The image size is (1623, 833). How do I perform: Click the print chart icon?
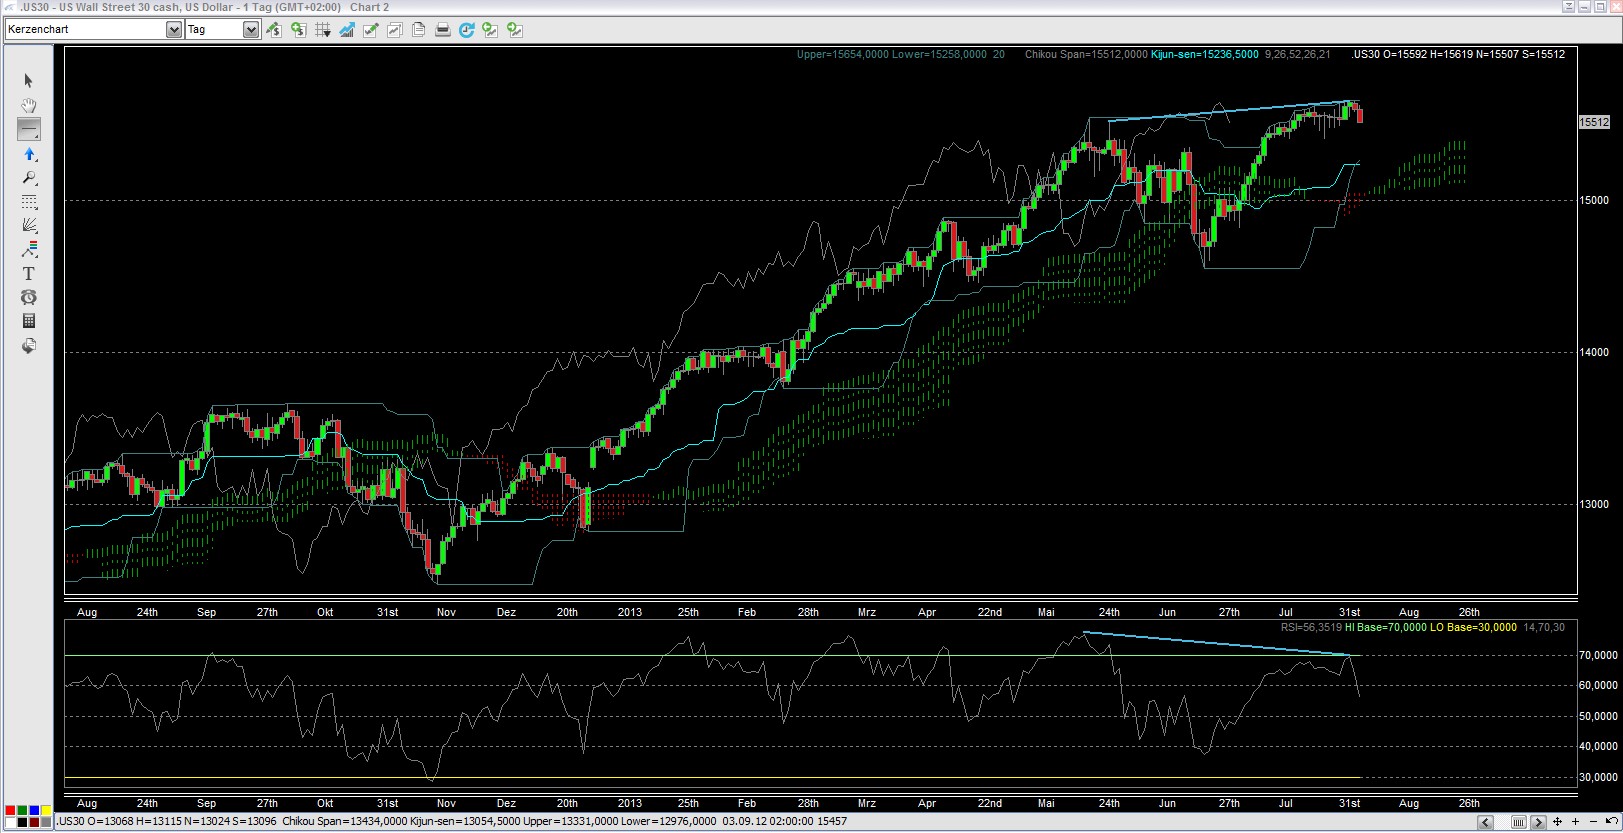443,30
